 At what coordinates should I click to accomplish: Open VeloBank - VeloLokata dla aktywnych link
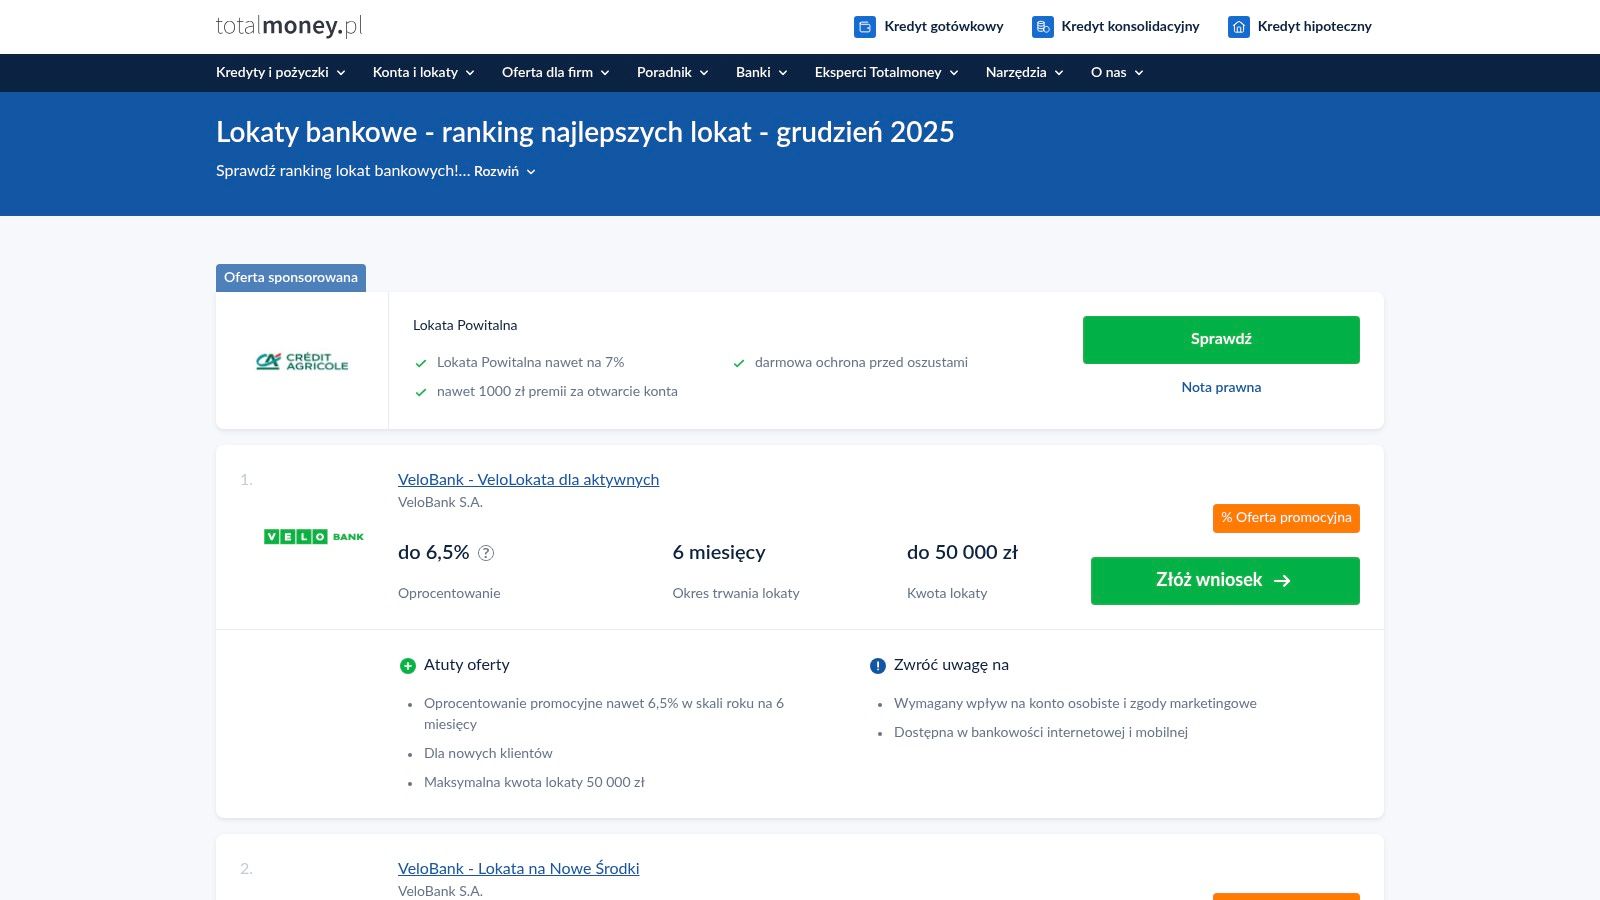click(528, 480)
